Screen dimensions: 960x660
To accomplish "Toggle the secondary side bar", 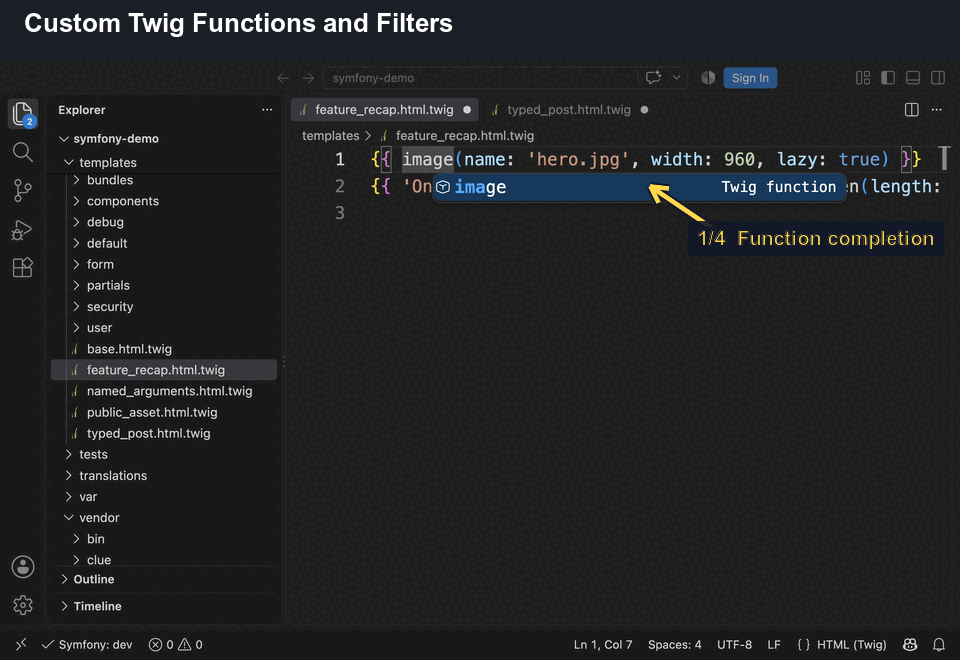I will coord(938,78).
